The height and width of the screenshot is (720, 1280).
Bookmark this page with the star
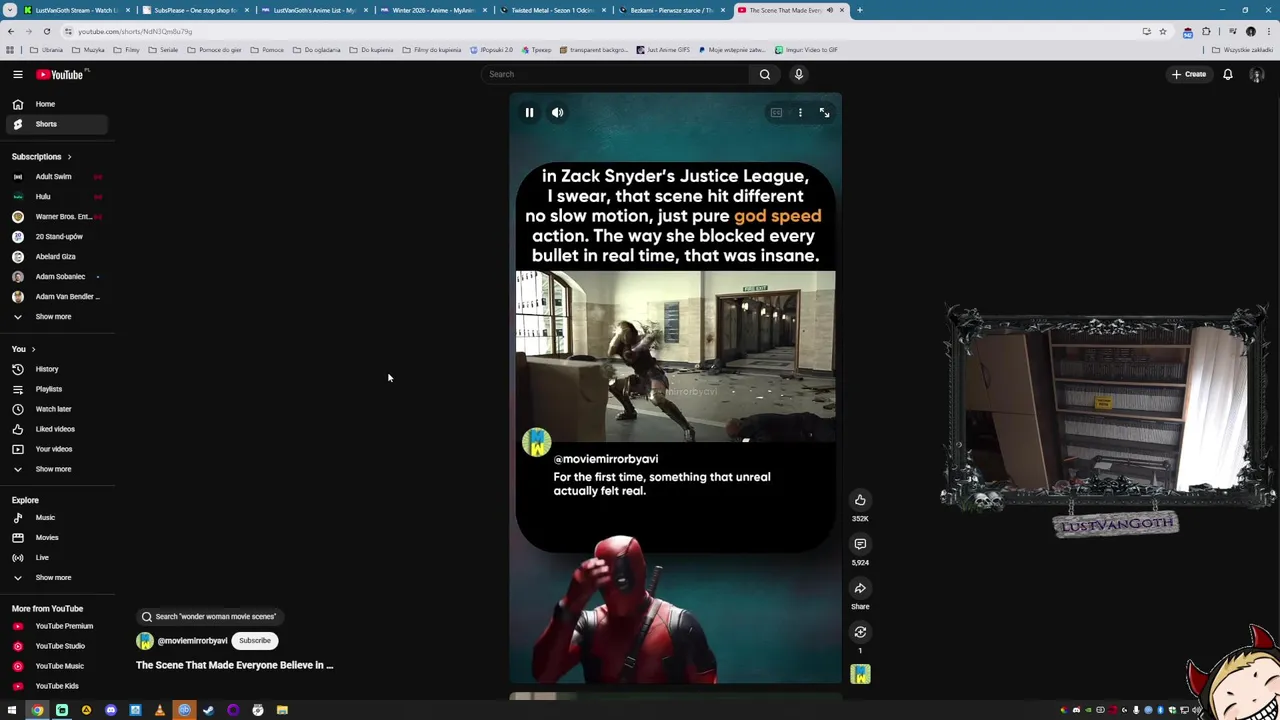(1162, 31)
